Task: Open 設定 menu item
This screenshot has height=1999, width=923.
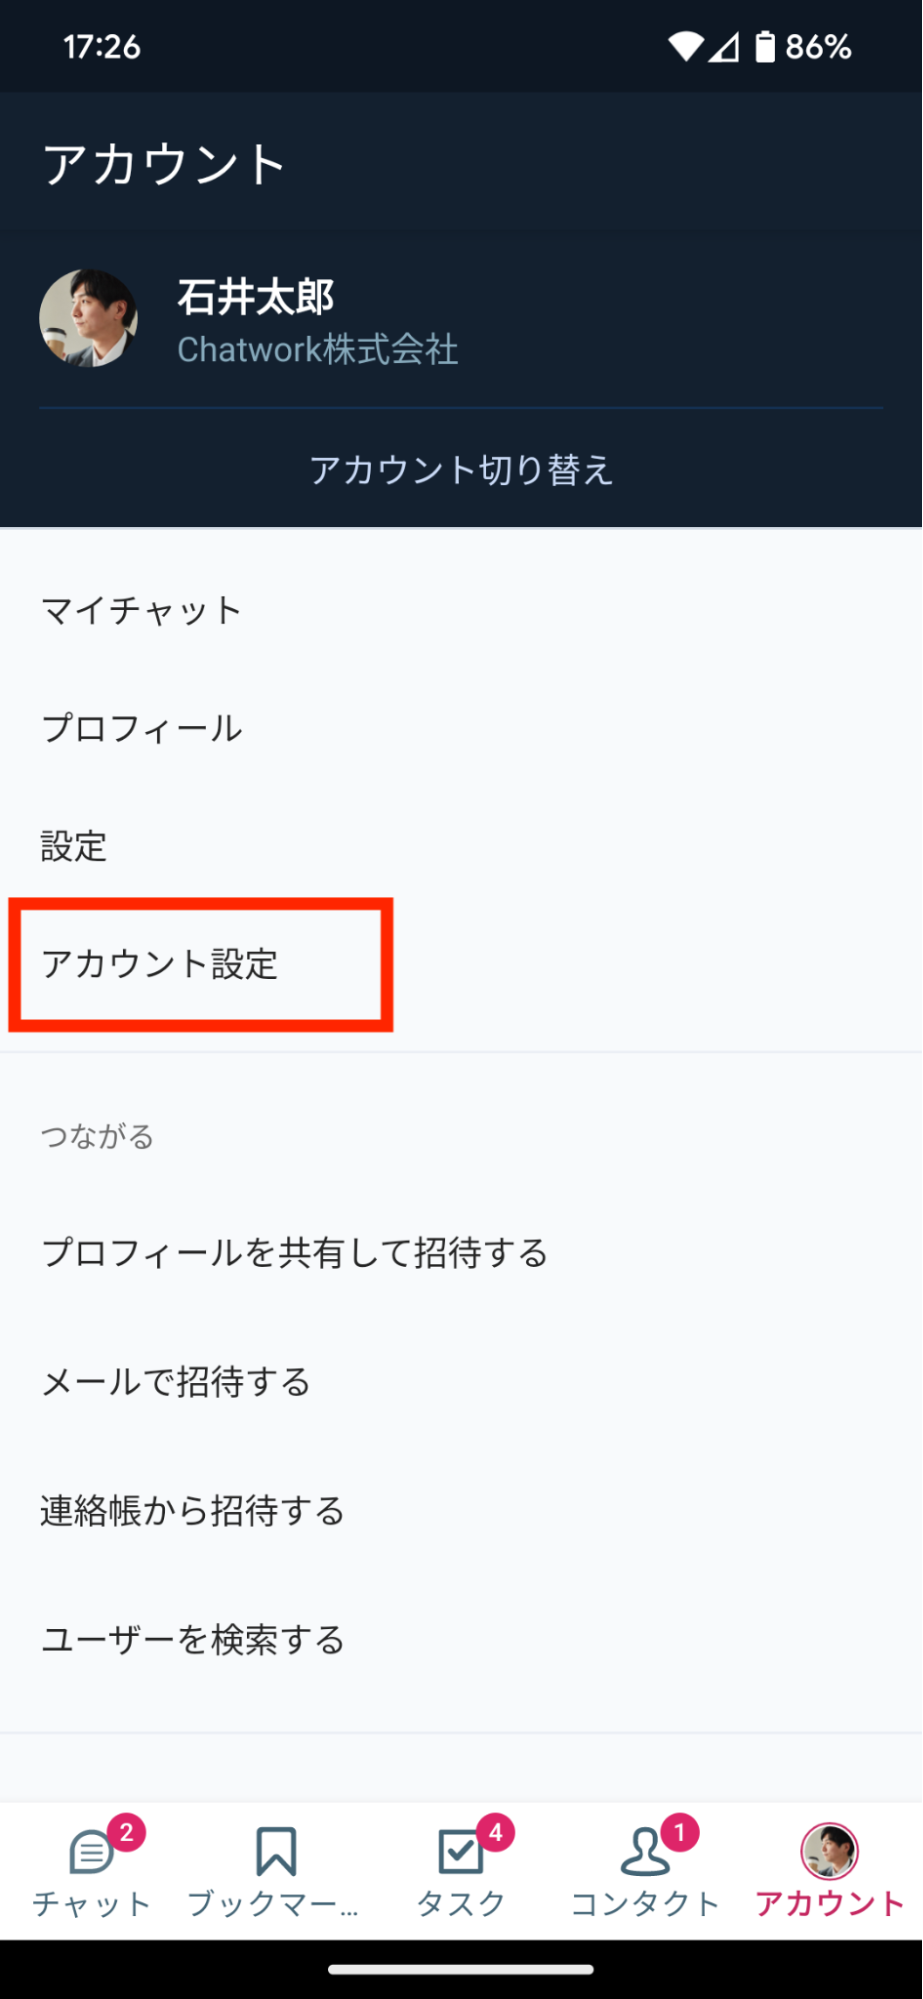Action: click(461, 846)
